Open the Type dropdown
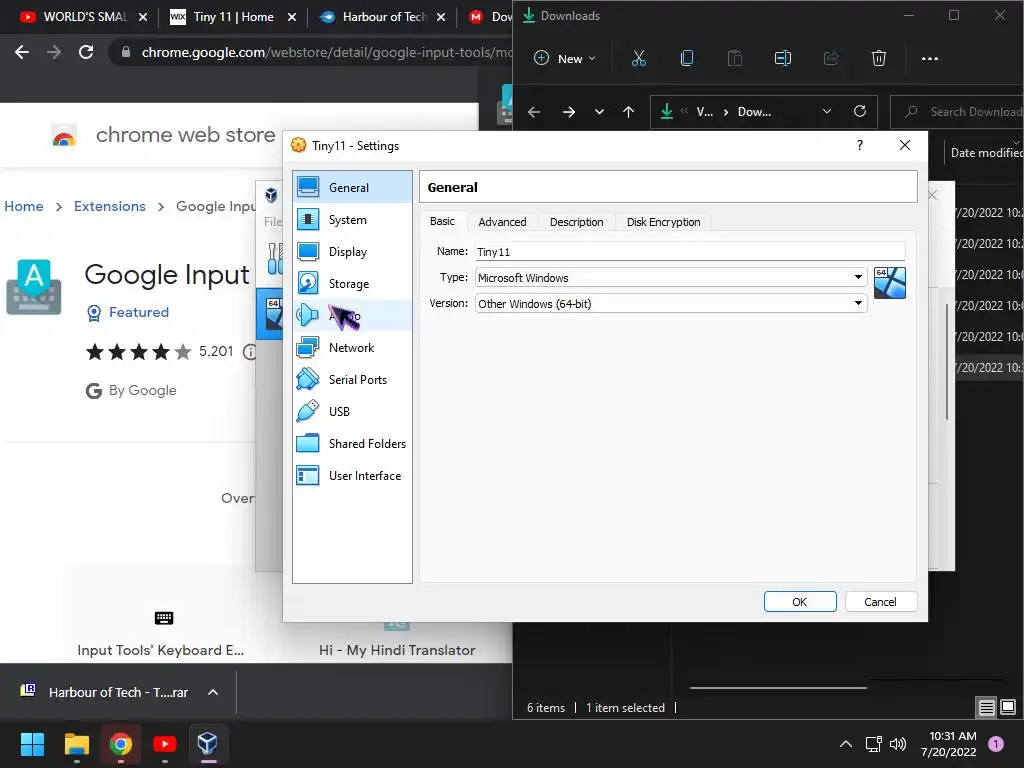The width and height of the screenshot is (1024, 768). [858, 278]
